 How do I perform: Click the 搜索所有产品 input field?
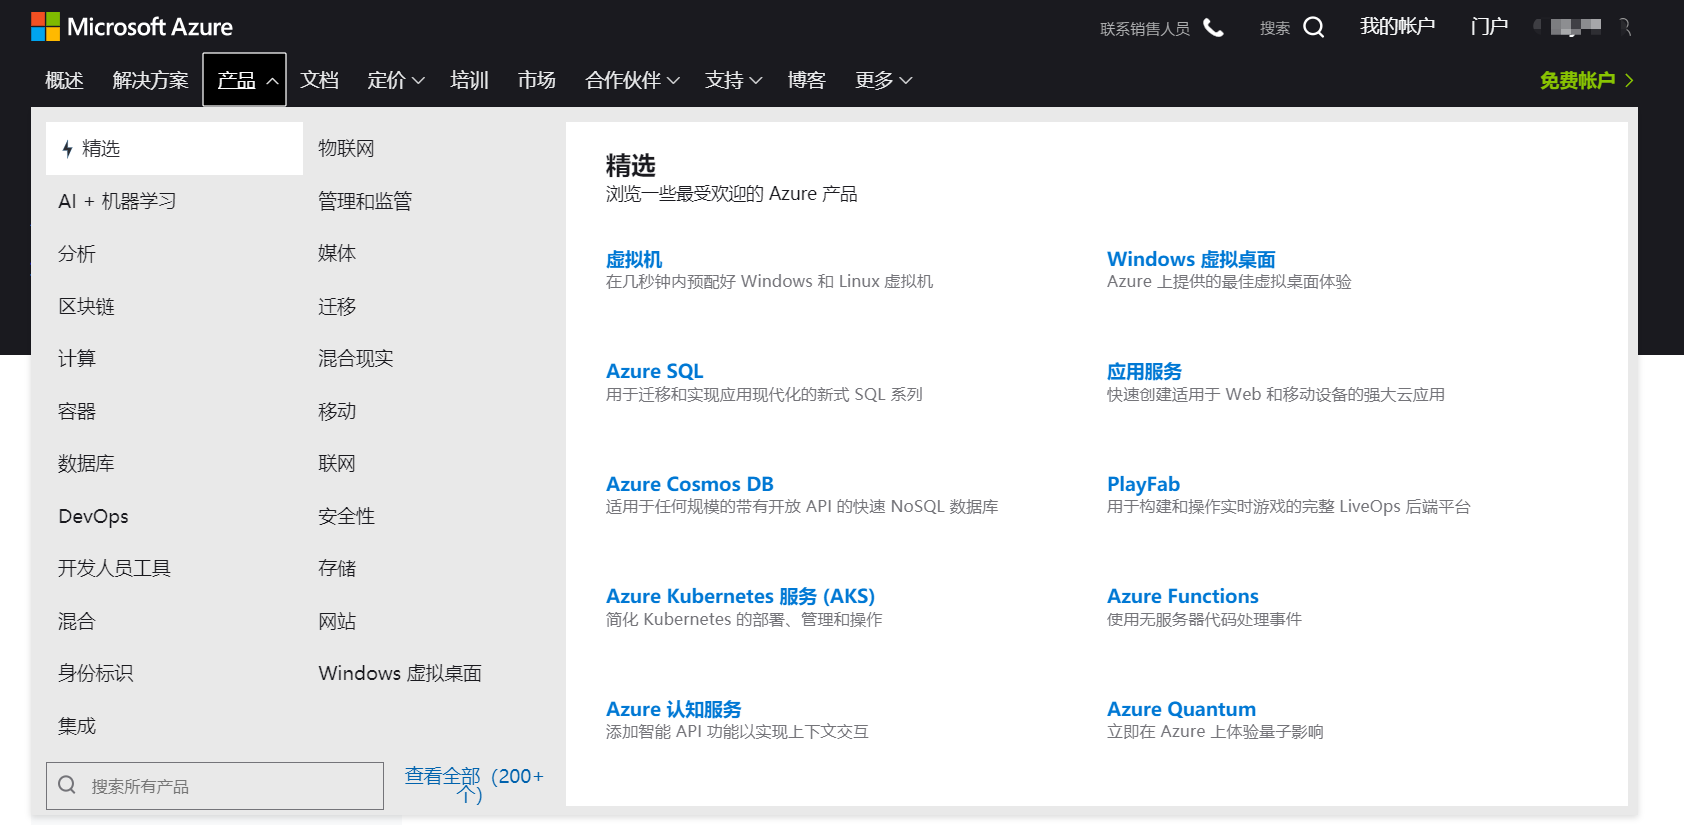pyautogui.click(x=215, y=786)
